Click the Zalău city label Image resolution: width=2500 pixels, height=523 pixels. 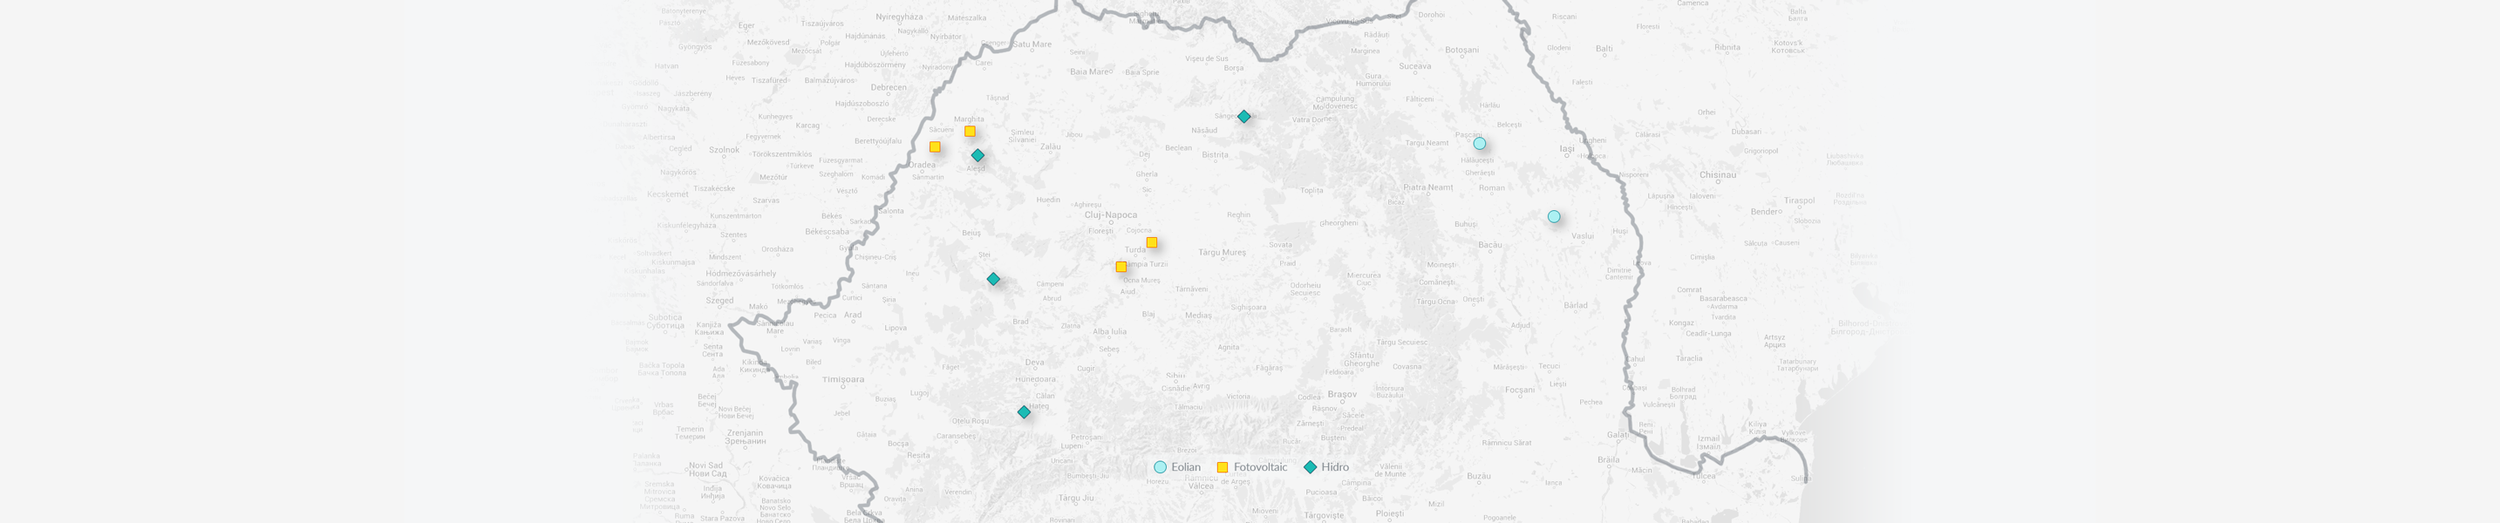[x=1050, y=147]
